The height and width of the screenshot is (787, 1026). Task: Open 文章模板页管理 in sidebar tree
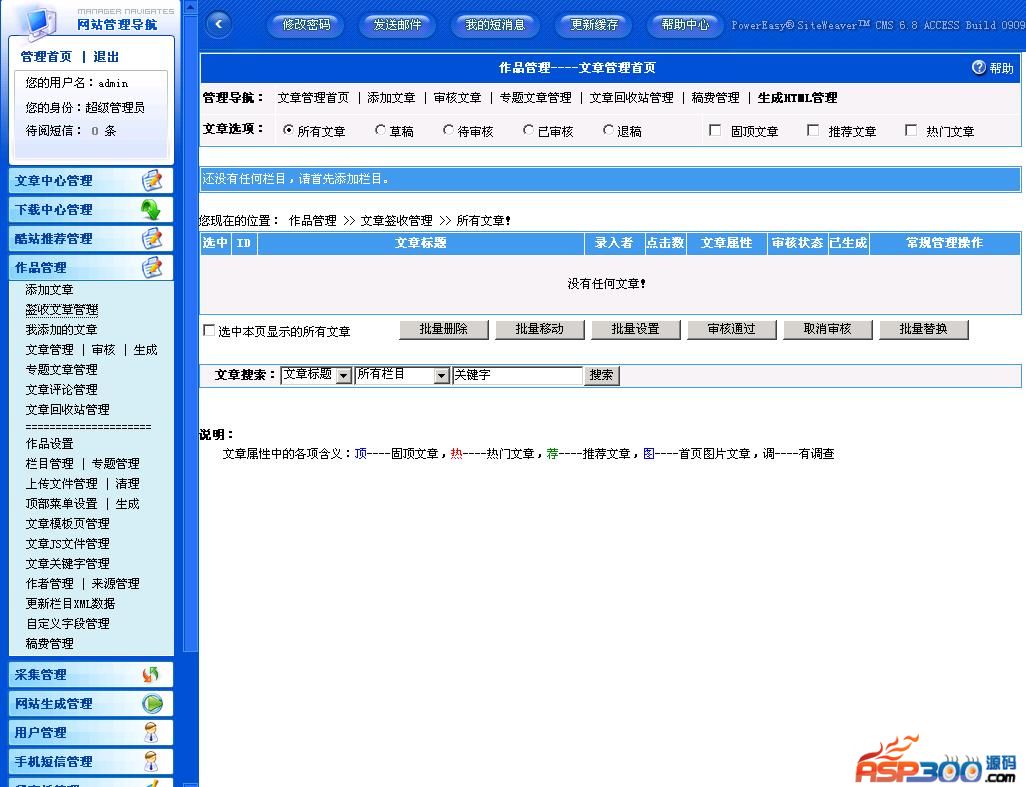[67, 523]
